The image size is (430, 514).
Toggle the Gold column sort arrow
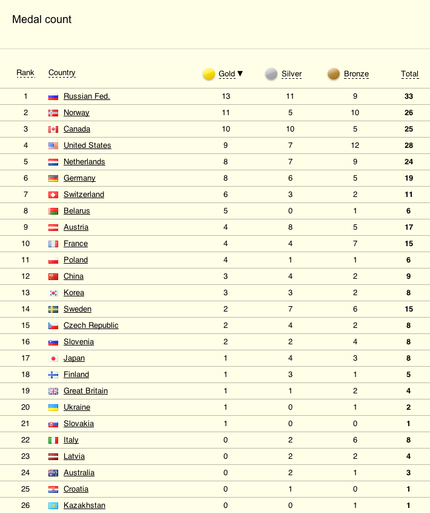tap(240, 73)
